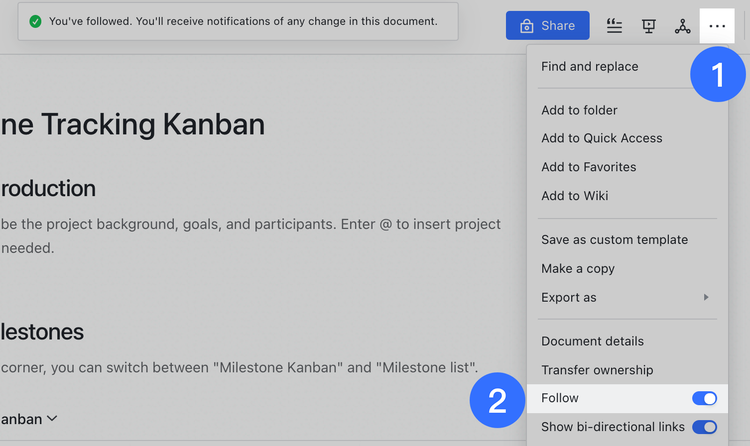Click the project background description paragraph
This screenshot has width=750, height=446.
(x=251, y=236)
